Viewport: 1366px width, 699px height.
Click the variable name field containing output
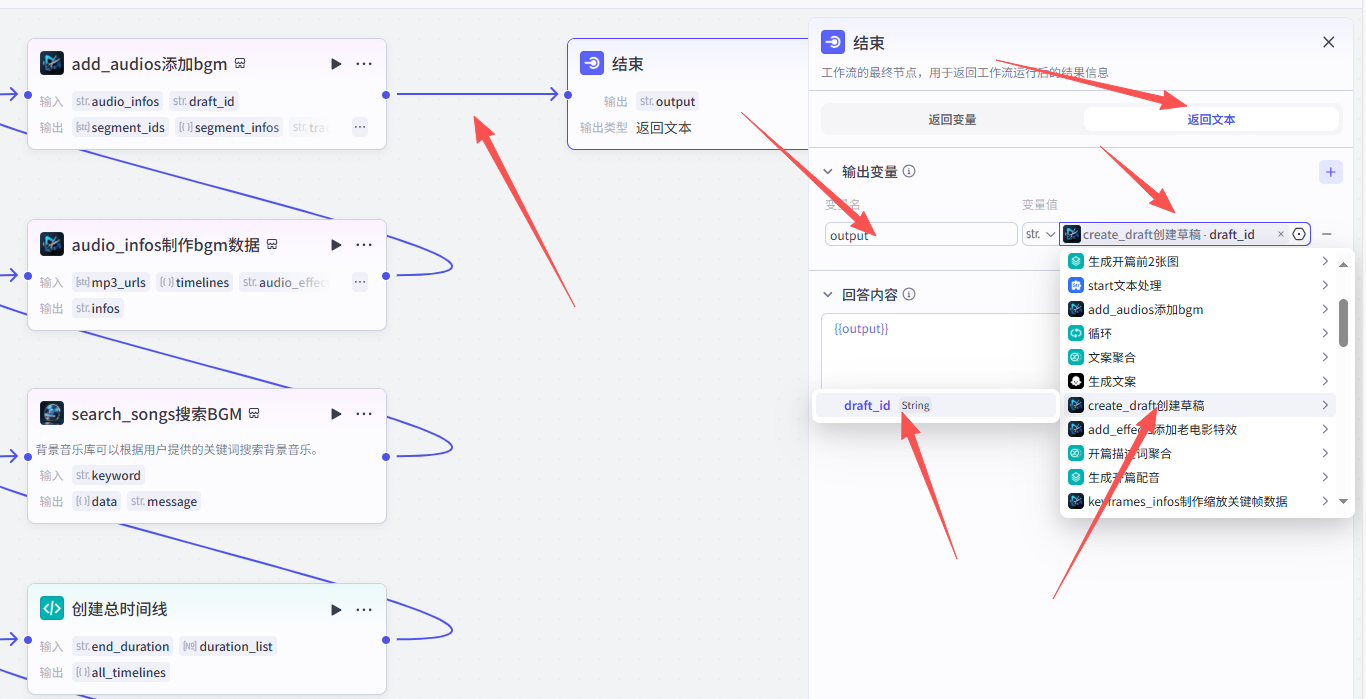tap(920, 235)
